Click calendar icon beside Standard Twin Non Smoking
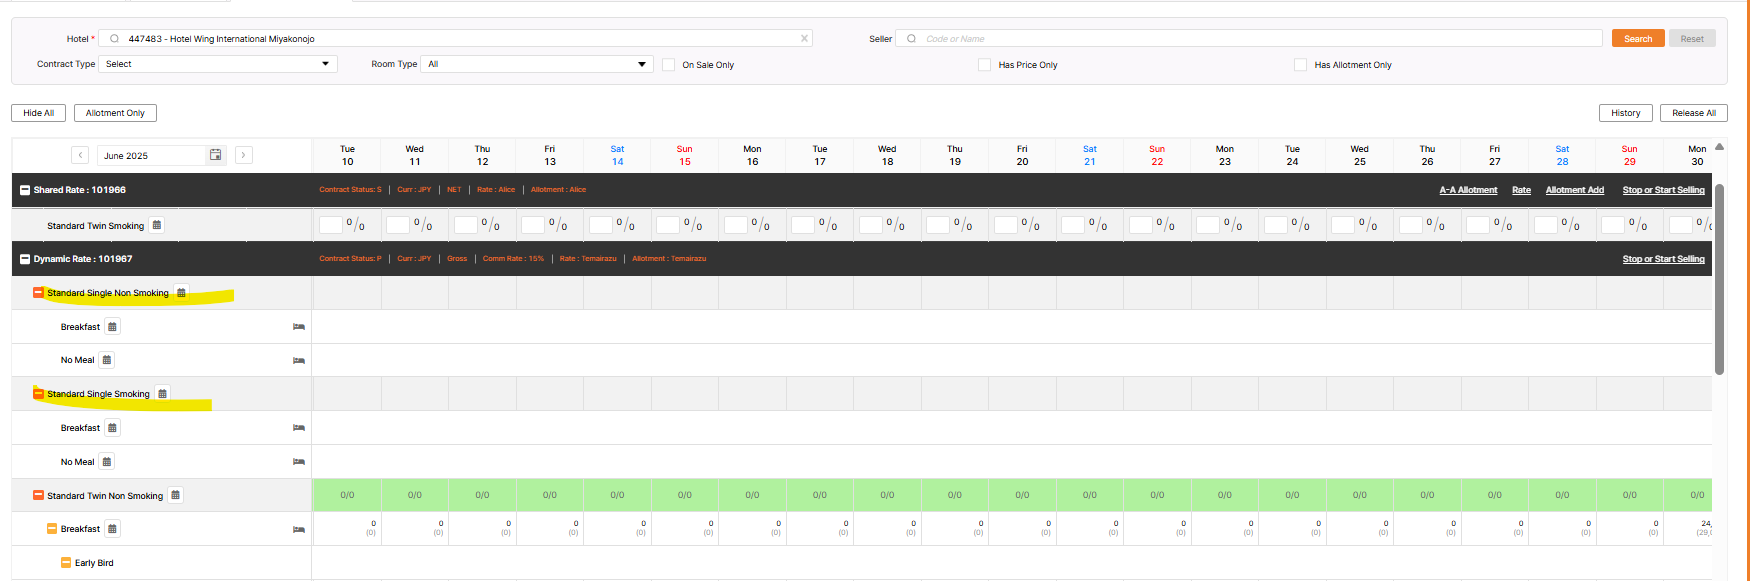Viewport: 1750px width, 581px height. (x=175, y=495)
